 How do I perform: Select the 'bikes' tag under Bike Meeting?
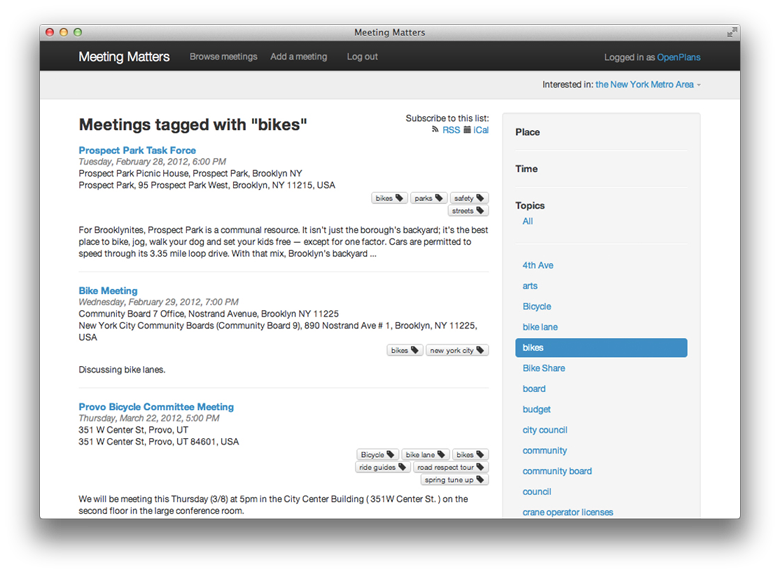(x=405, y=350)
